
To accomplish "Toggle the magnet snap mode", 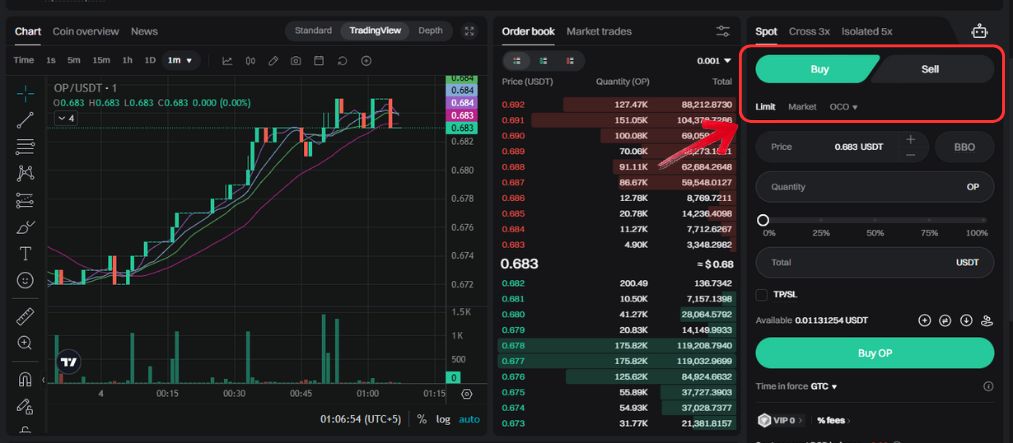I will point(25,379).
